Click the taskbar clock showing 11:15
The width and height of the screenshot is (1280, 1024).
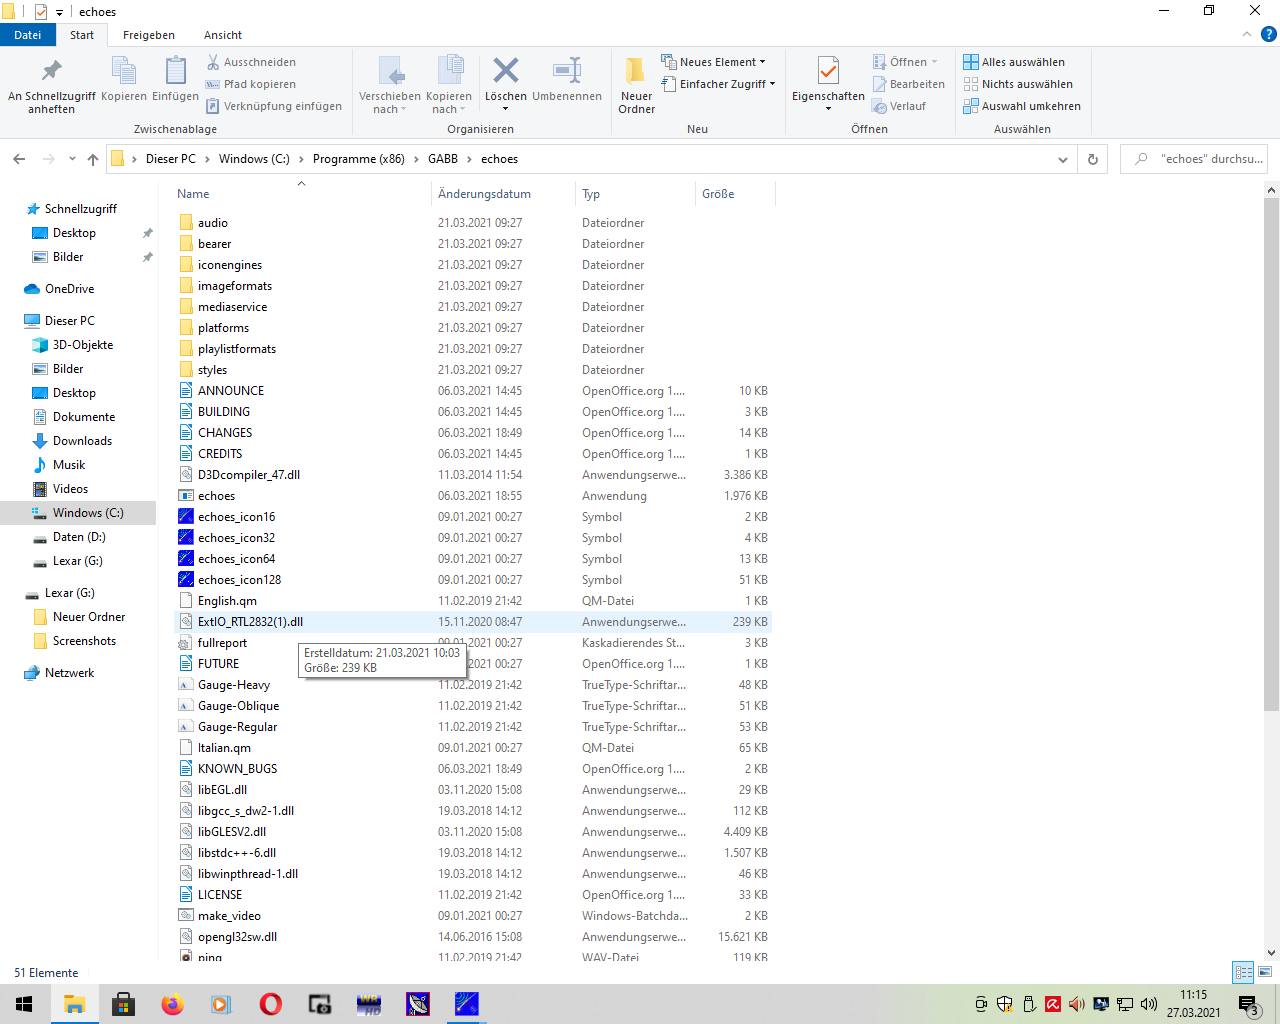(1193, 1004)
